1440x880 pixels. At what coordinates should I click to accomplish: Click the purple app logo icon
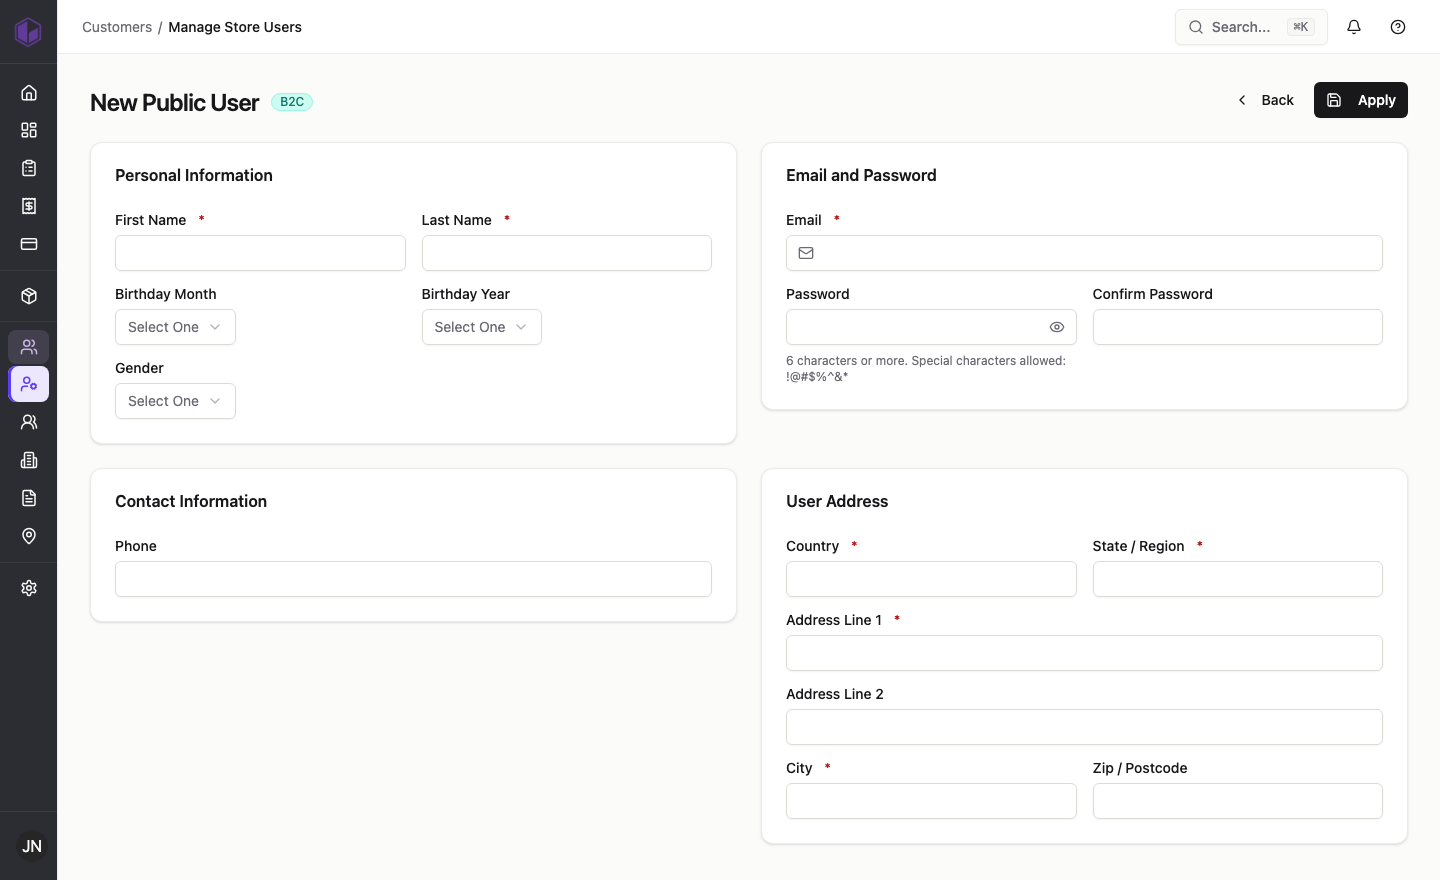[28, 31]
